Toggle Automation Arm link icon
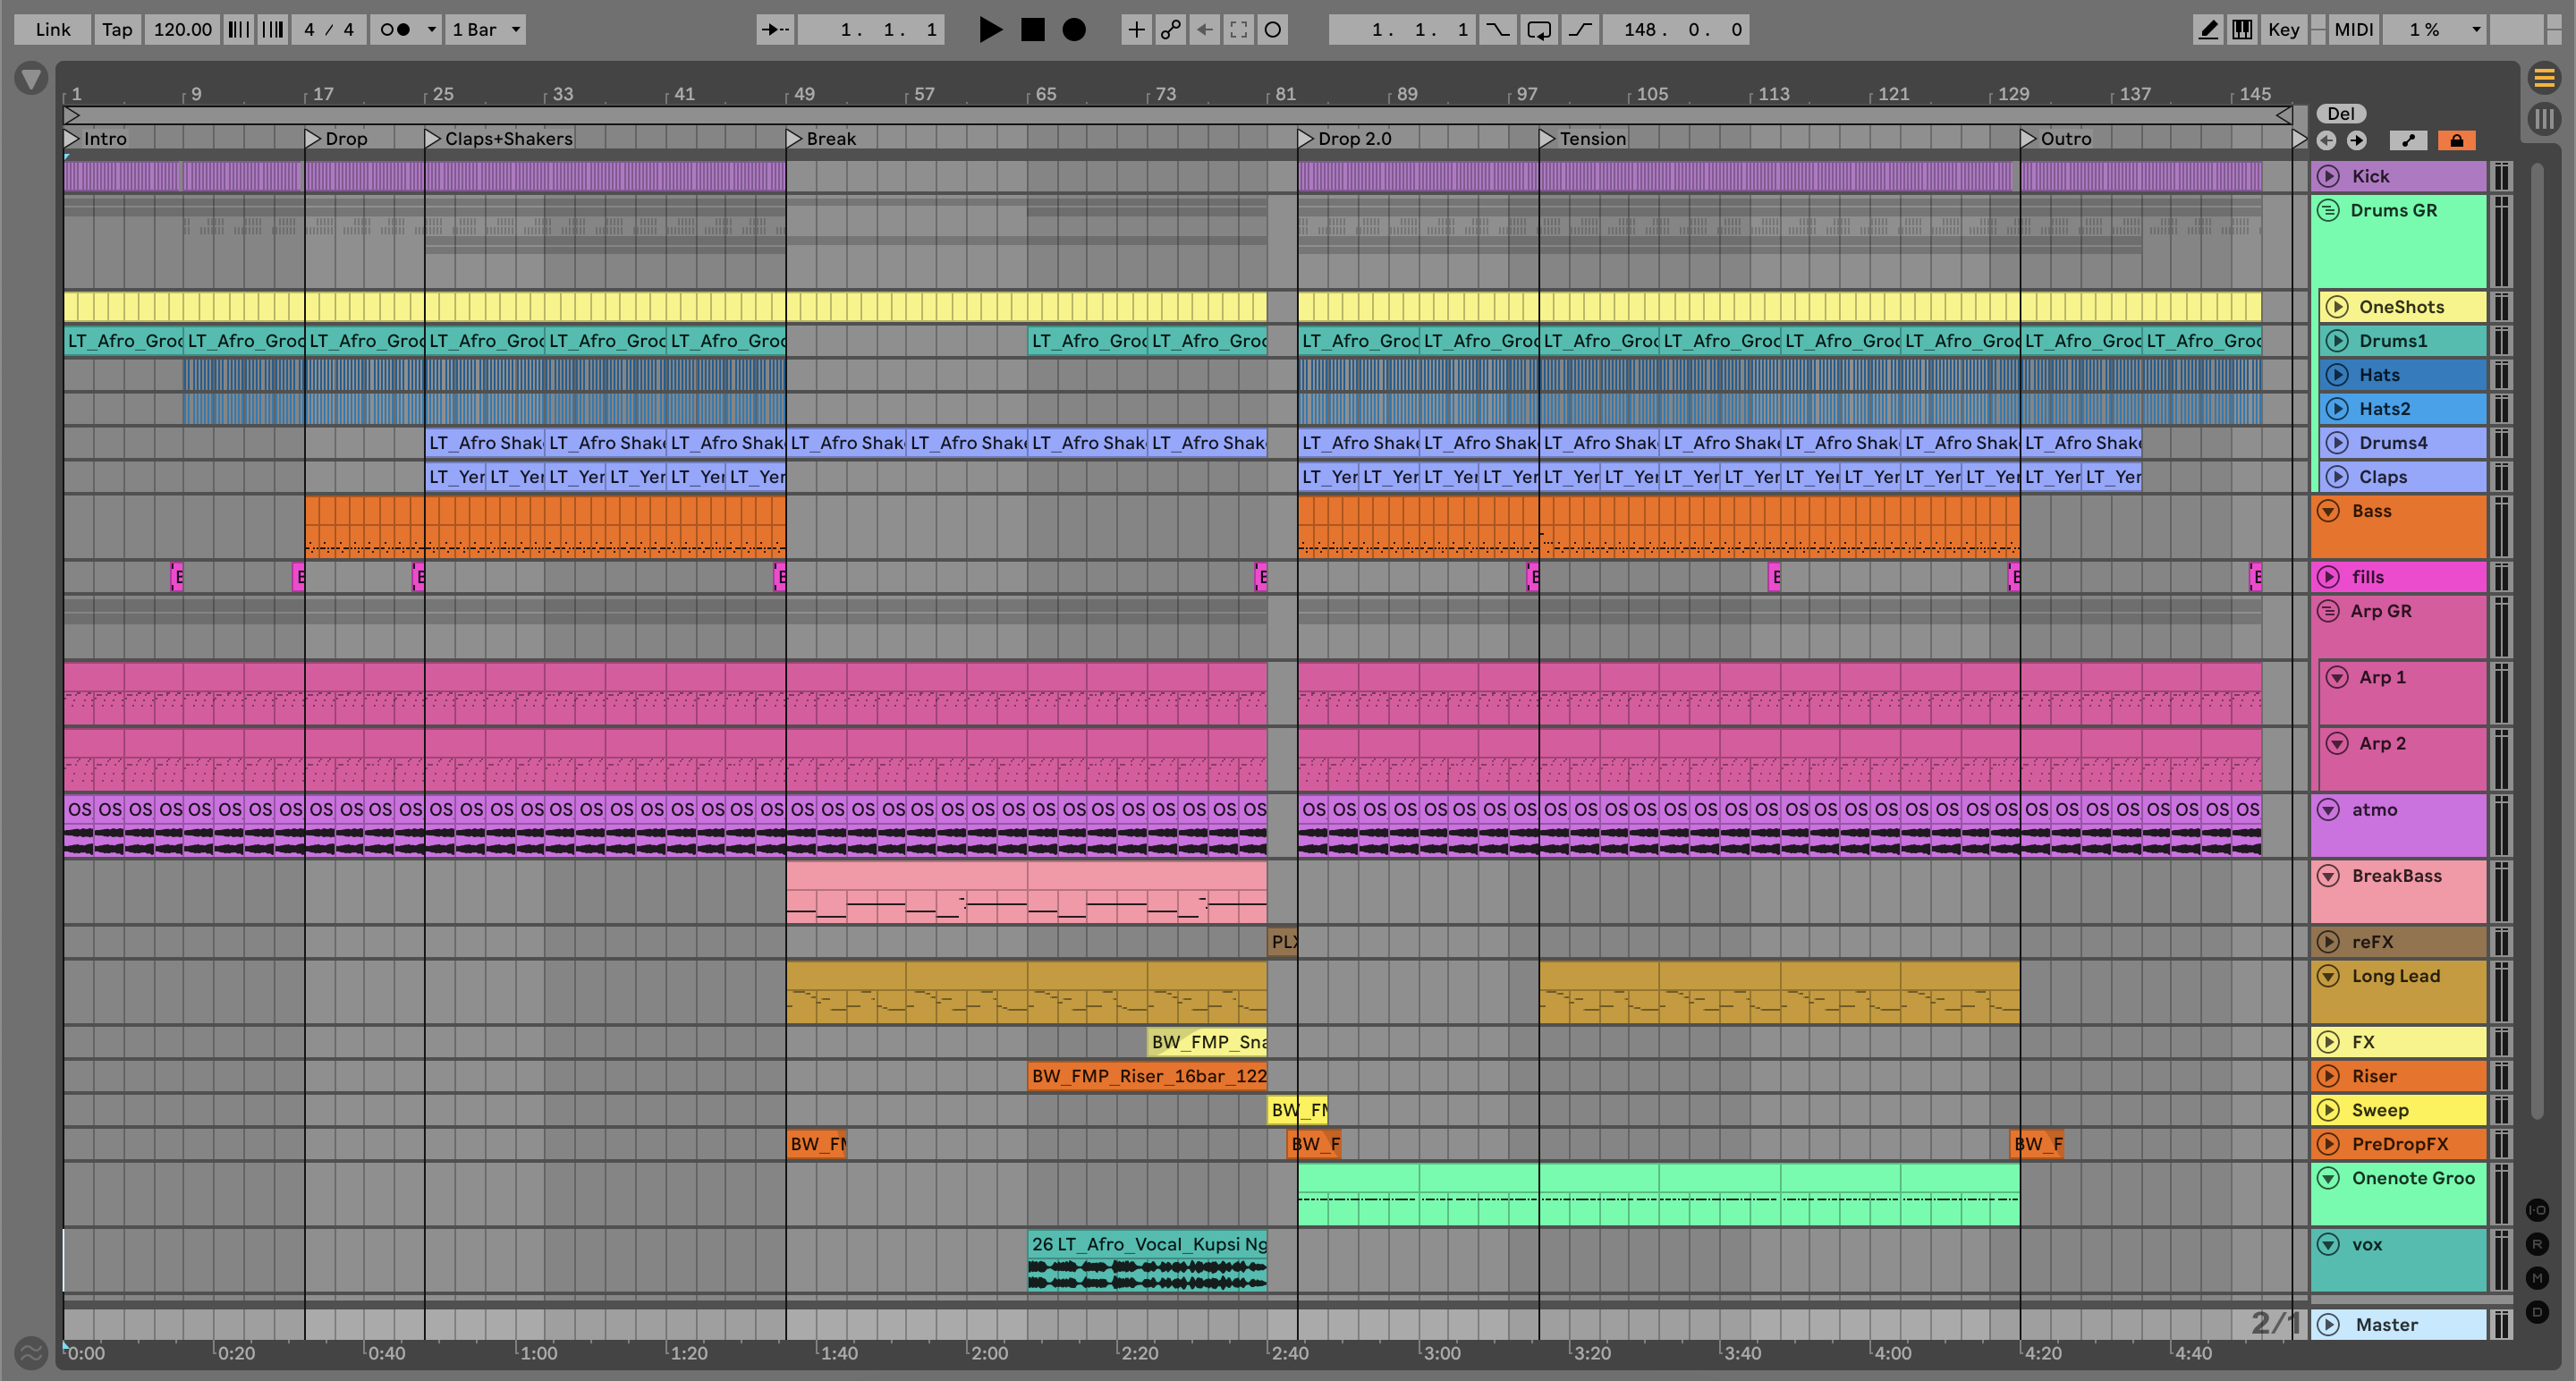 pos(1170,29)
